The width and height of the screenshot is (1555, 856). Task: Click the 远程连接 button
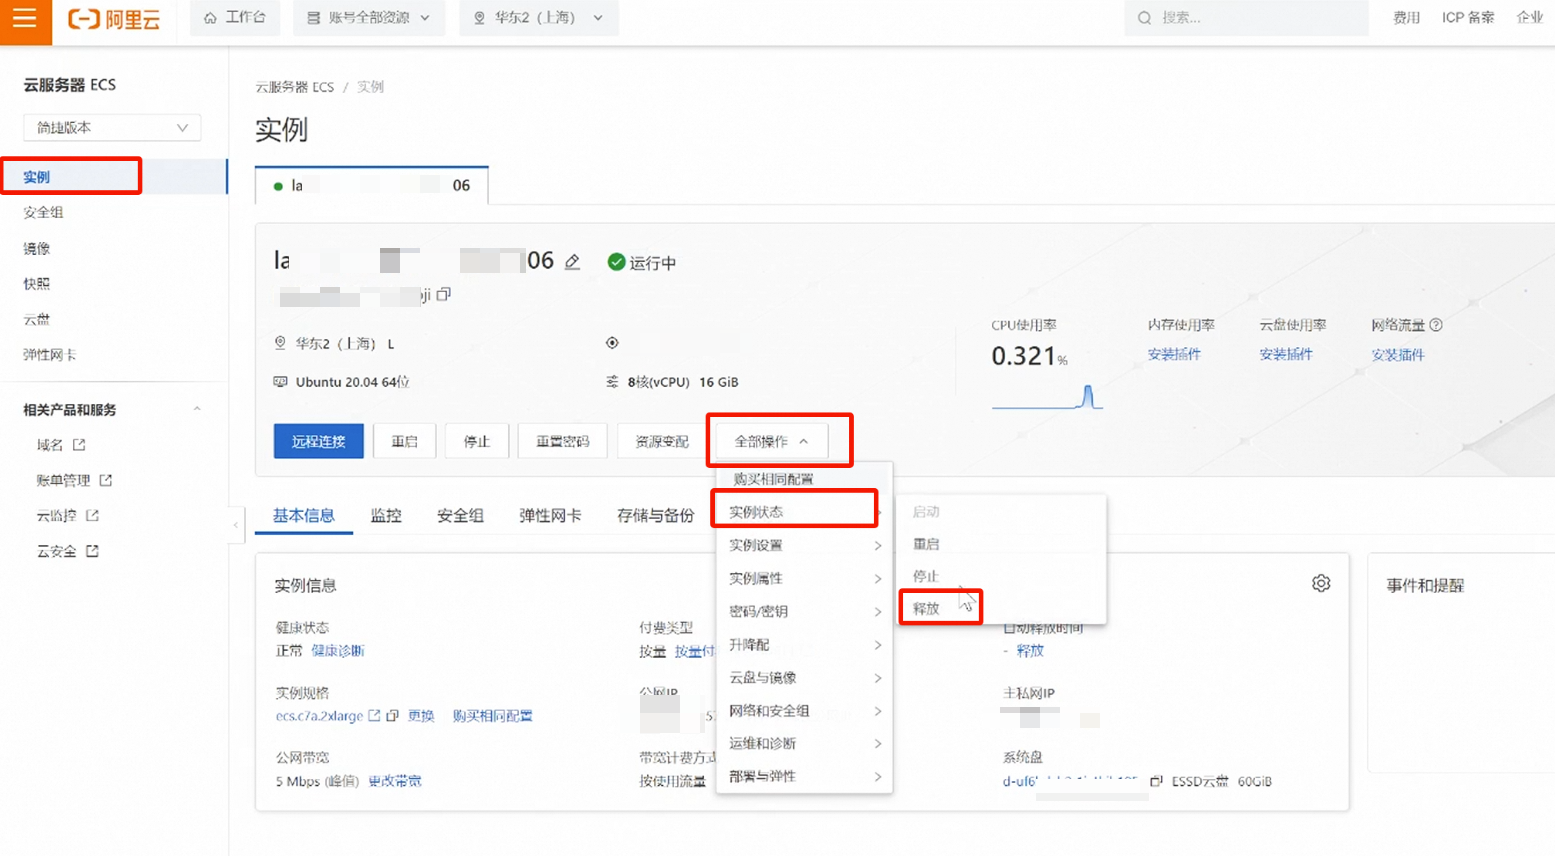click(x=319, y=441)
